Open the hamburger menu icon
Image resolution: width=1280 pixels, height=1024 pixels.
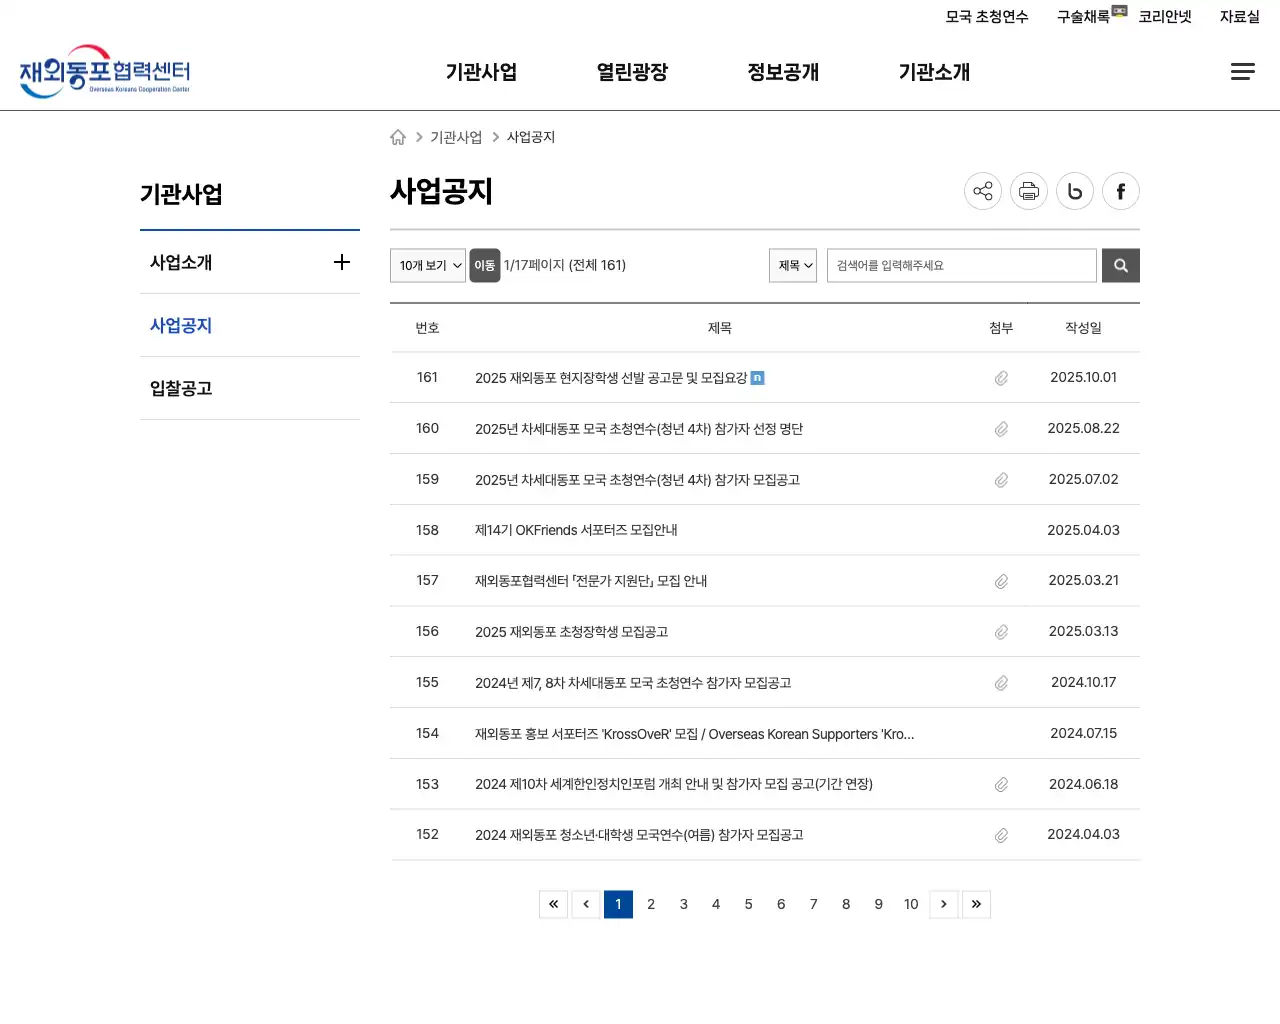[x=1242, y=71]
